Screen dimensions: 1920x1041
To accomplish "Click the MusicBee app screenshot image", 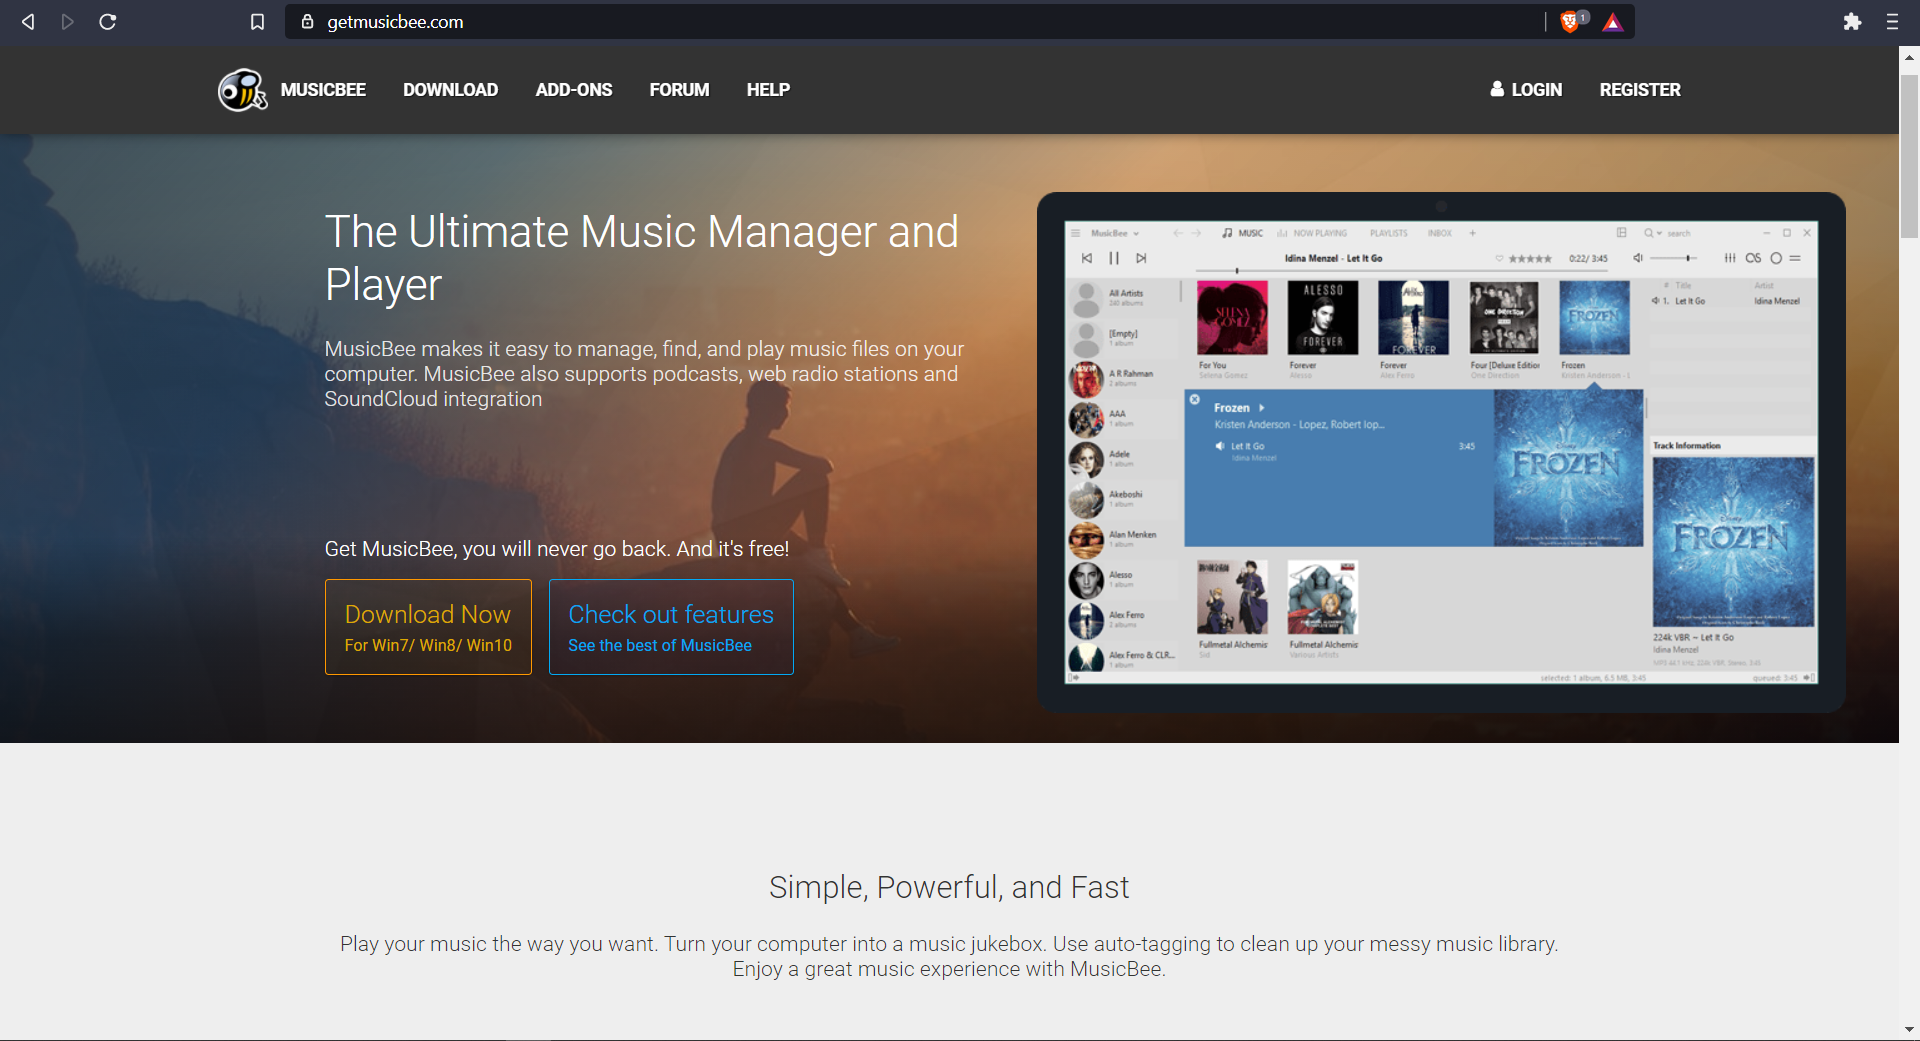I will coord(1440,452).
